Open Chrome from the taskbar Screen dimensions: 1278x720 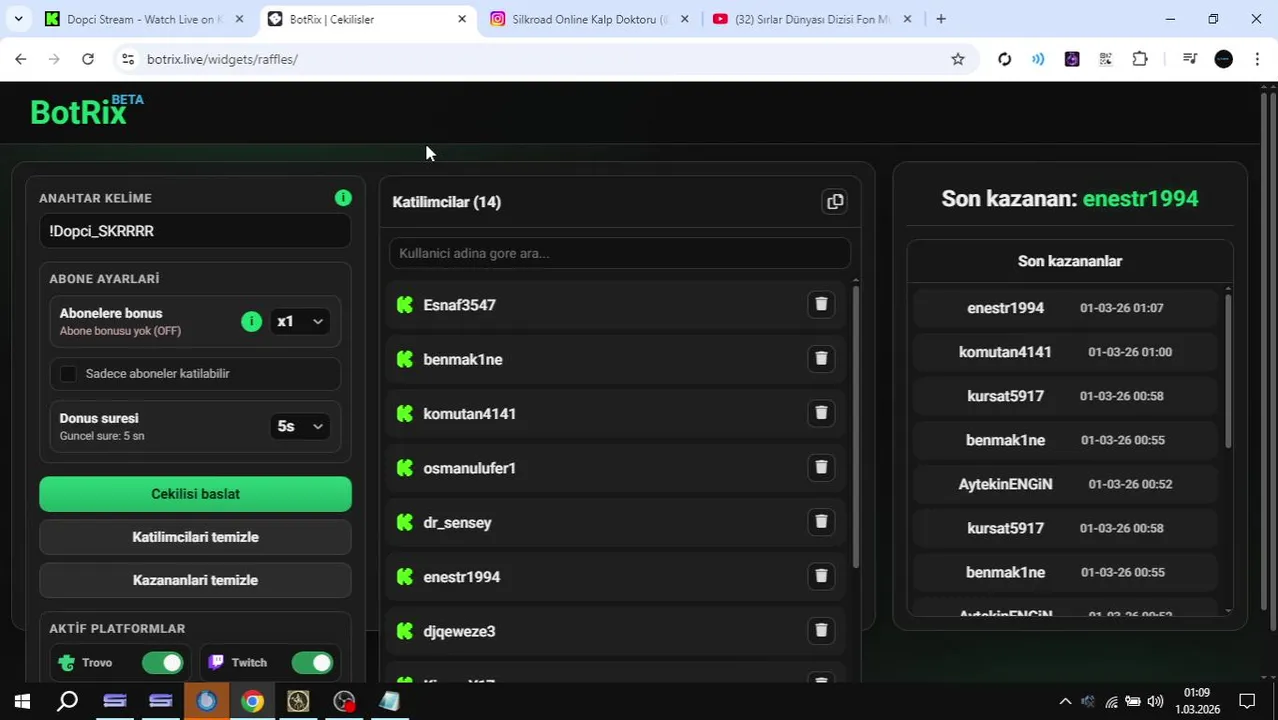pos(252,701)
